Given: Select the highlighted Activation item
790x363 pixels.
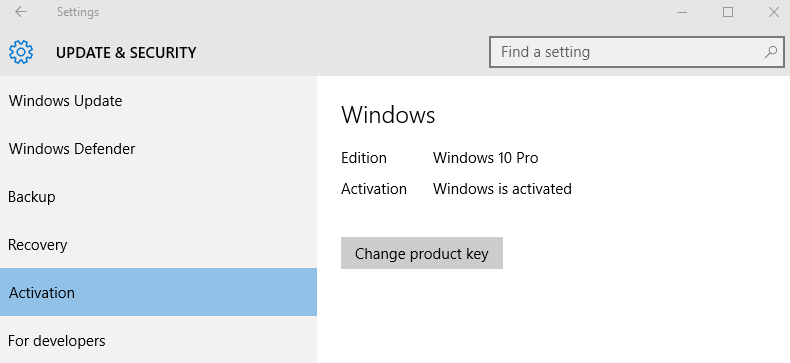Looking at the screenshot, I should click(x=158, y=292).
